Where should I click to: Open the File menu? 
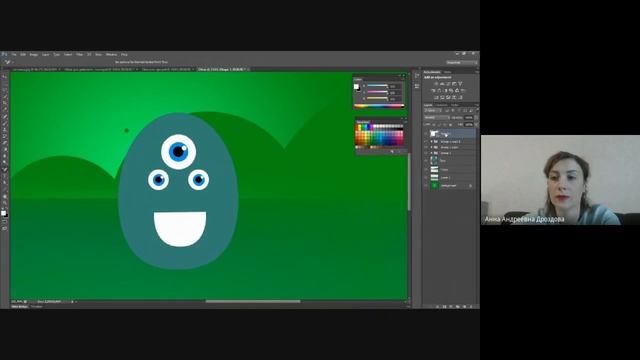[13, 54]
